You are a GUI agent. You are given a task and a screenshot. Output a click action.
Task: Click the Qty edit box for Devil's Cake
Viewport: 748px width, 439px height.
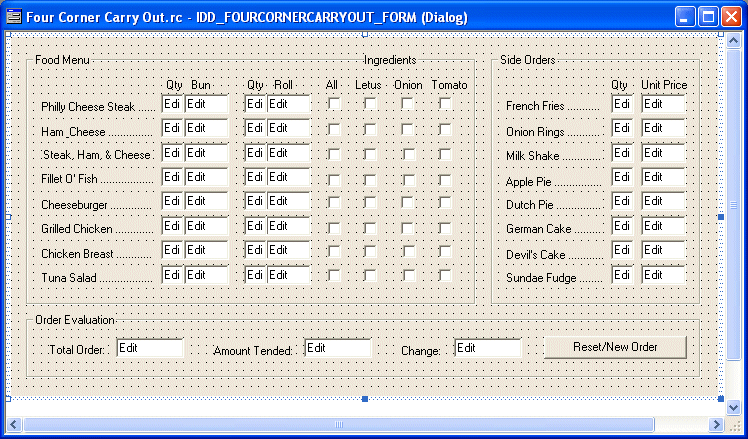(x=622, y=250)
